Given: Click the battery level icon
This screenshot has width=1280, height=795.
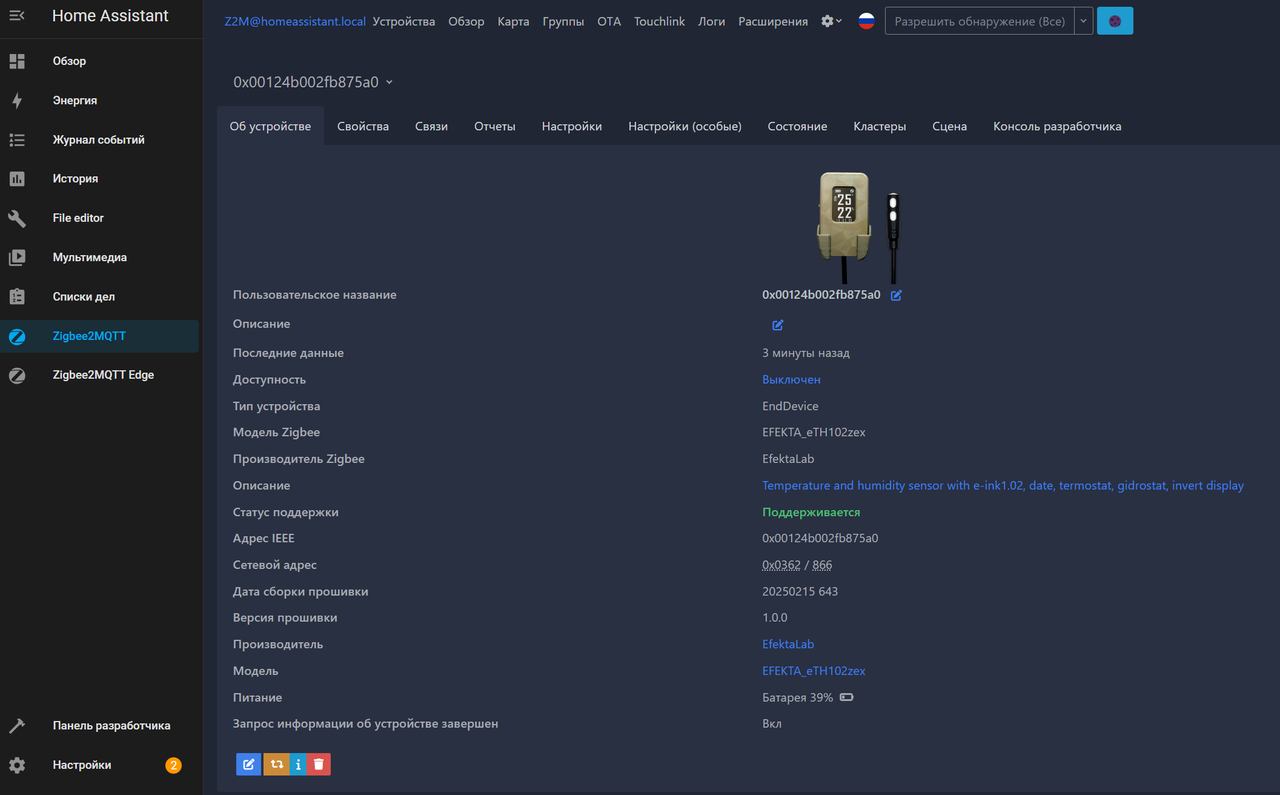Looking at the screenshot, I should coord(847,698).
